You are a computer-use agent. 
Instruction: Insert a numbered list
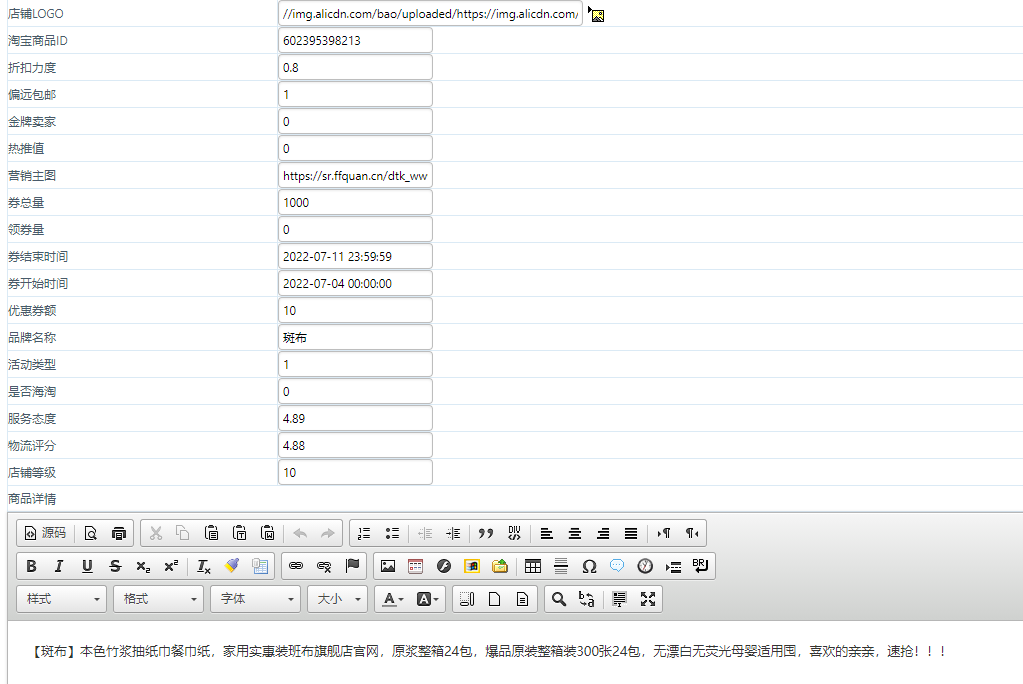click(364, 533)
